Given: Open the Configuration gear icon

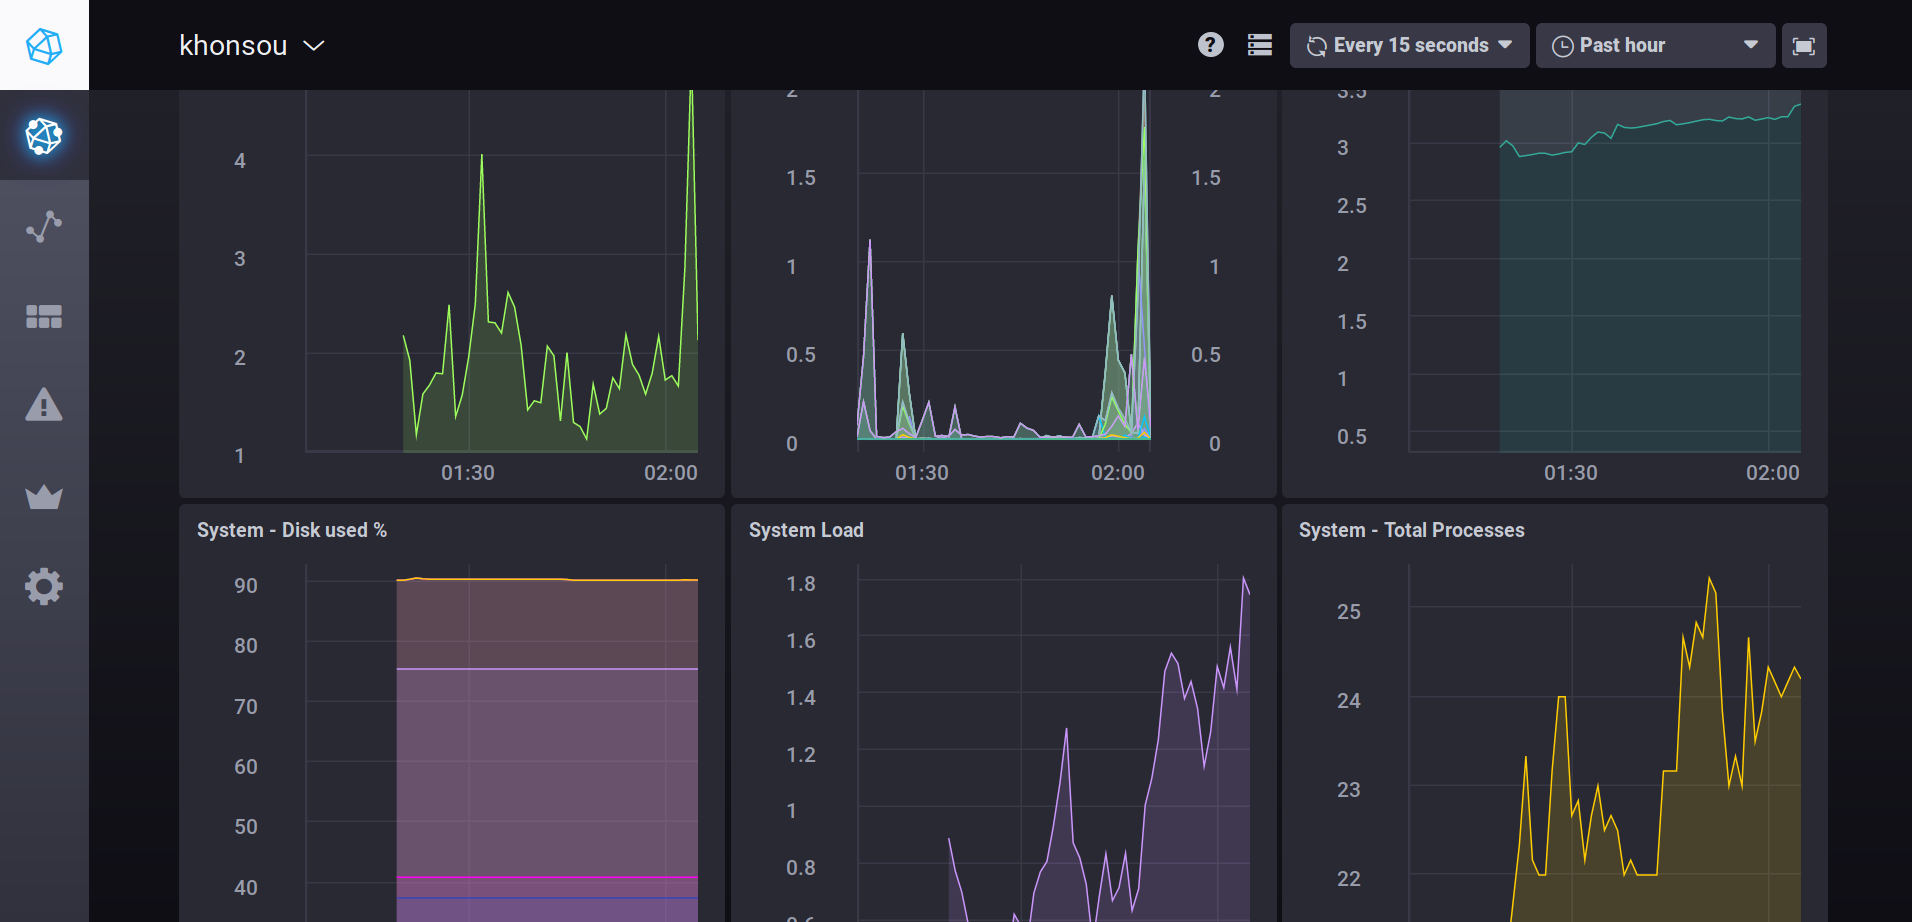Looking at the screenshot, I should point(44,586).
